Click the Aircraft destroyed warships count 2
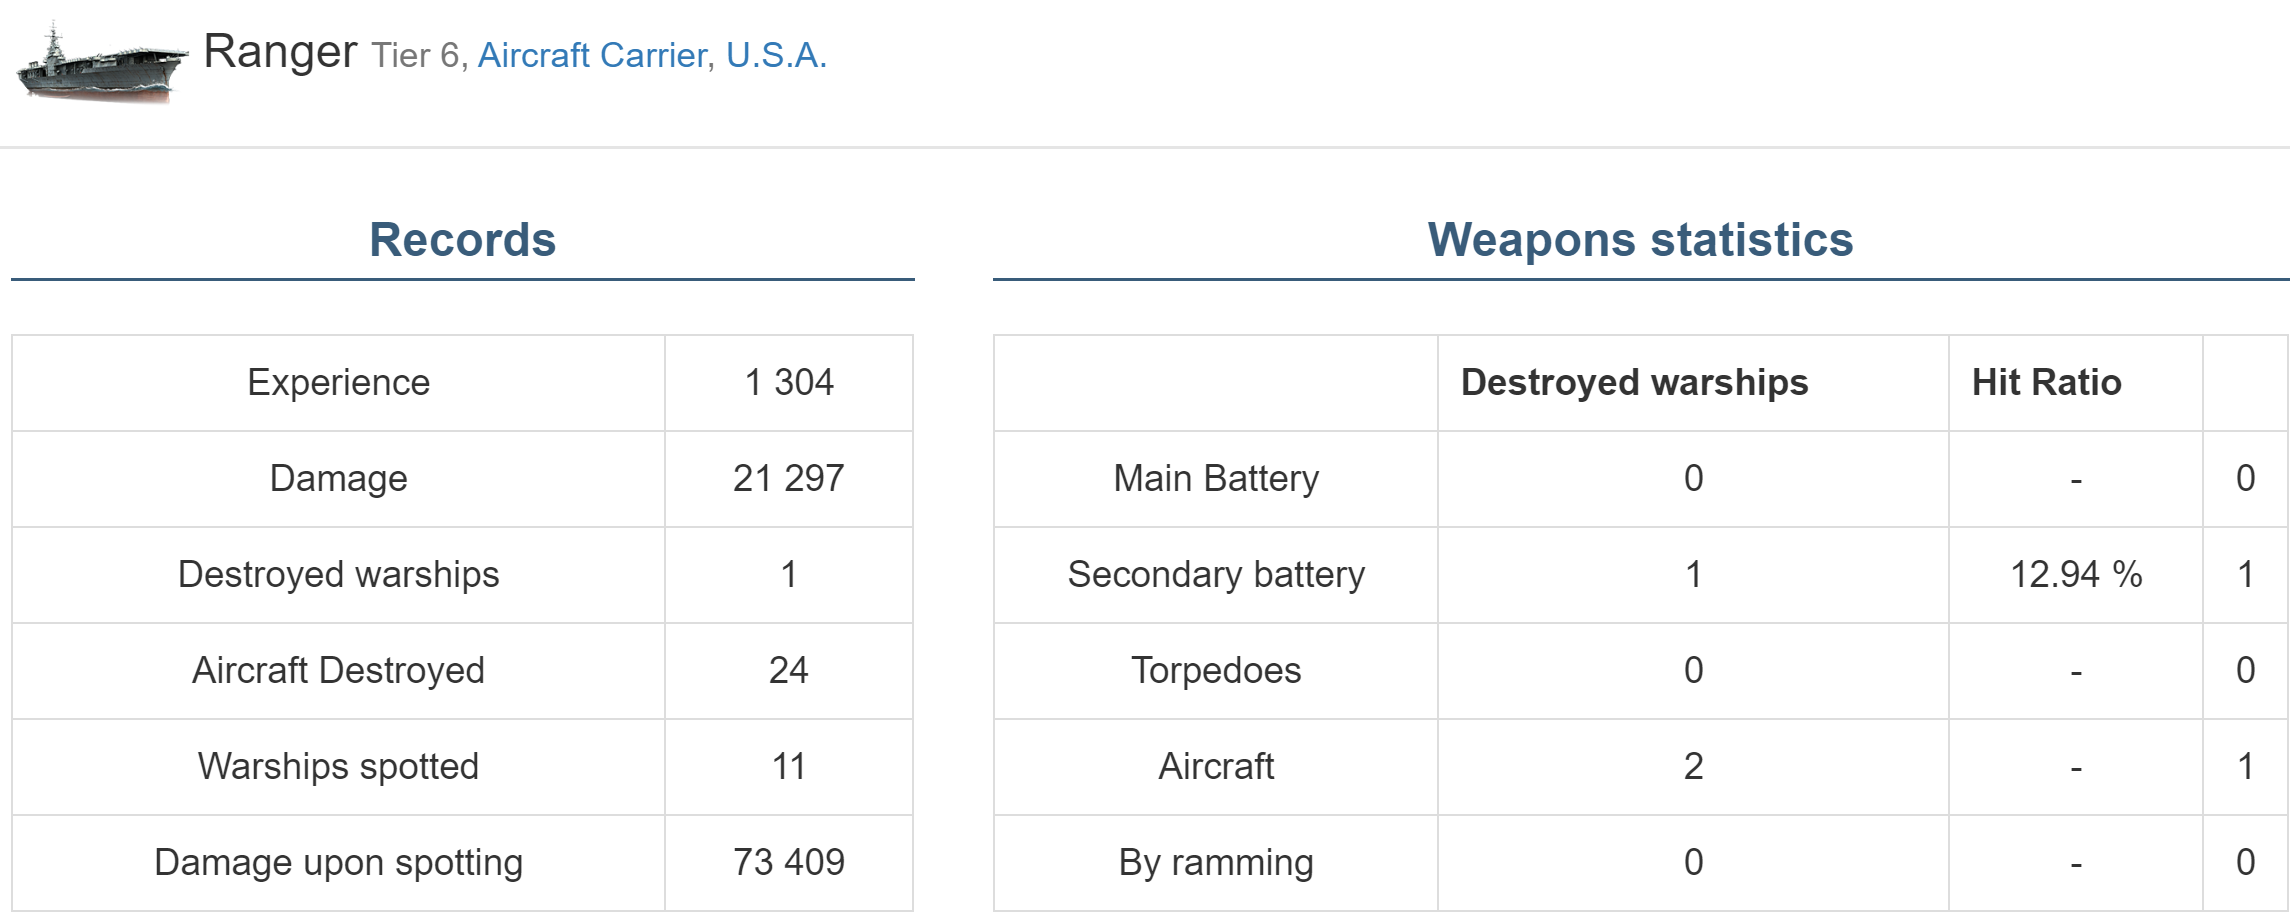Viewport: 2290px width, 924px height. pyautogui.click(x=1692, y=766)
